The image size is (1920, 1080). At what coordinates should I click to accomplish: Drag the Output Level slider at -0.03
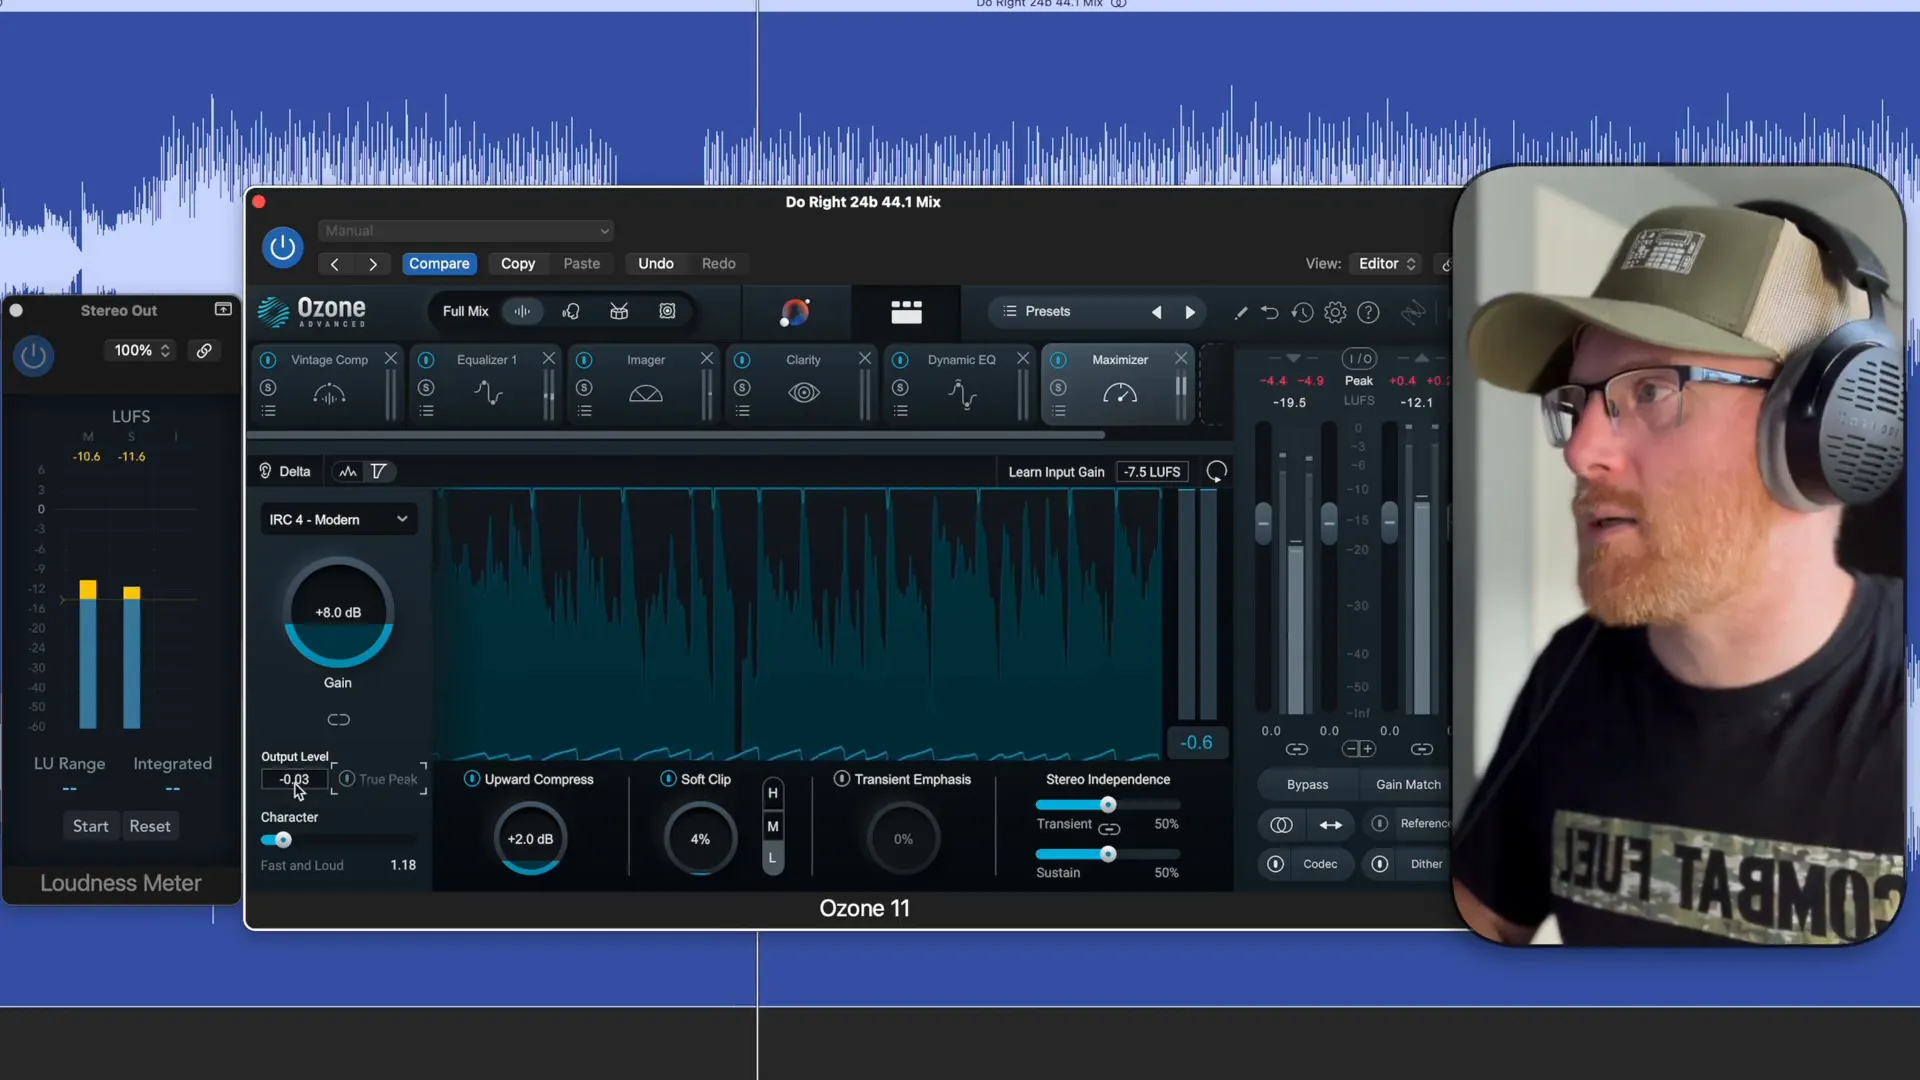pyautogui.click(x=294, y=778)
